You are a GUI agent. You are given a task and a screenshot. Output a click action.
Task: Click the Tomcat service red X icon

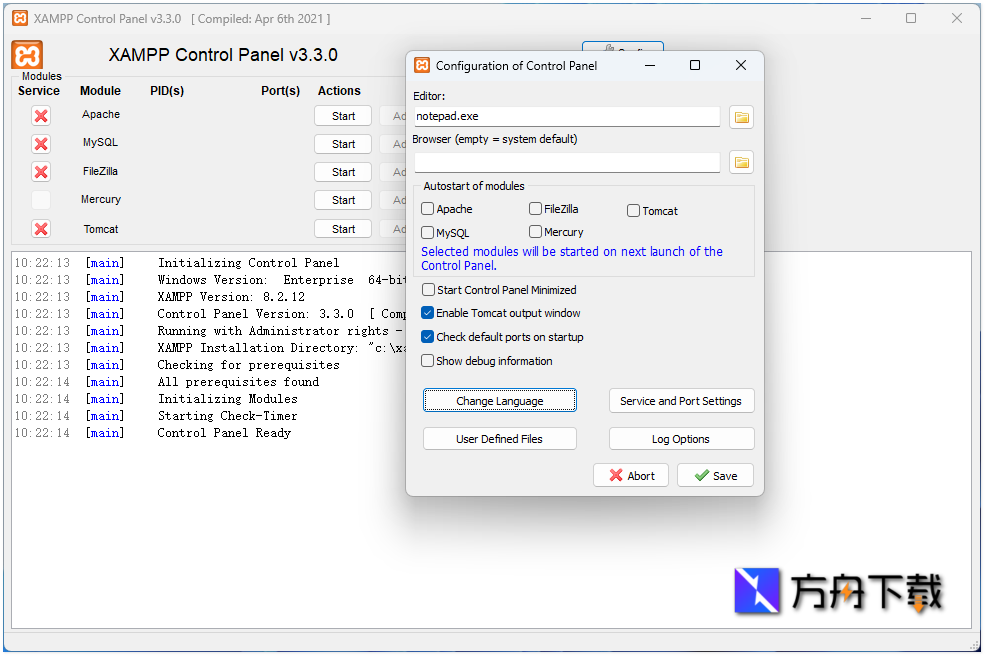pos(41,229)
